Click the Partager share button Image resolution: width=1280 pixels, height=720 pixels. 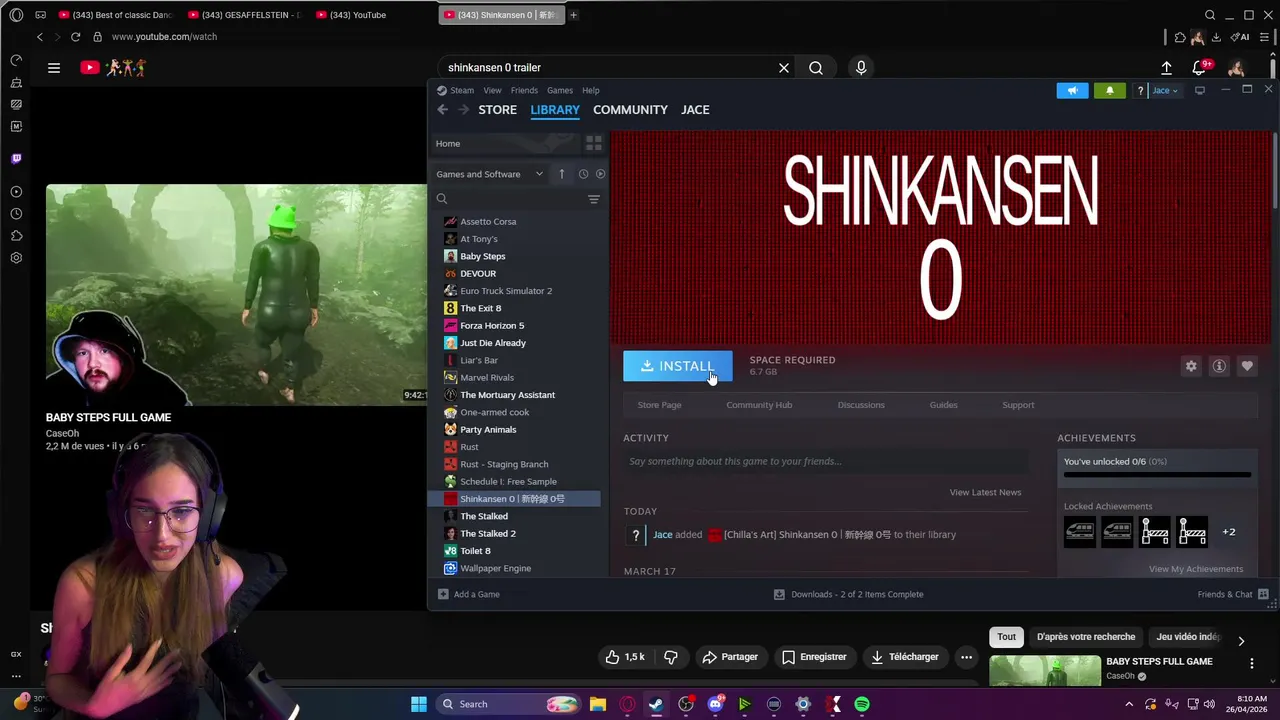(730, 657)
